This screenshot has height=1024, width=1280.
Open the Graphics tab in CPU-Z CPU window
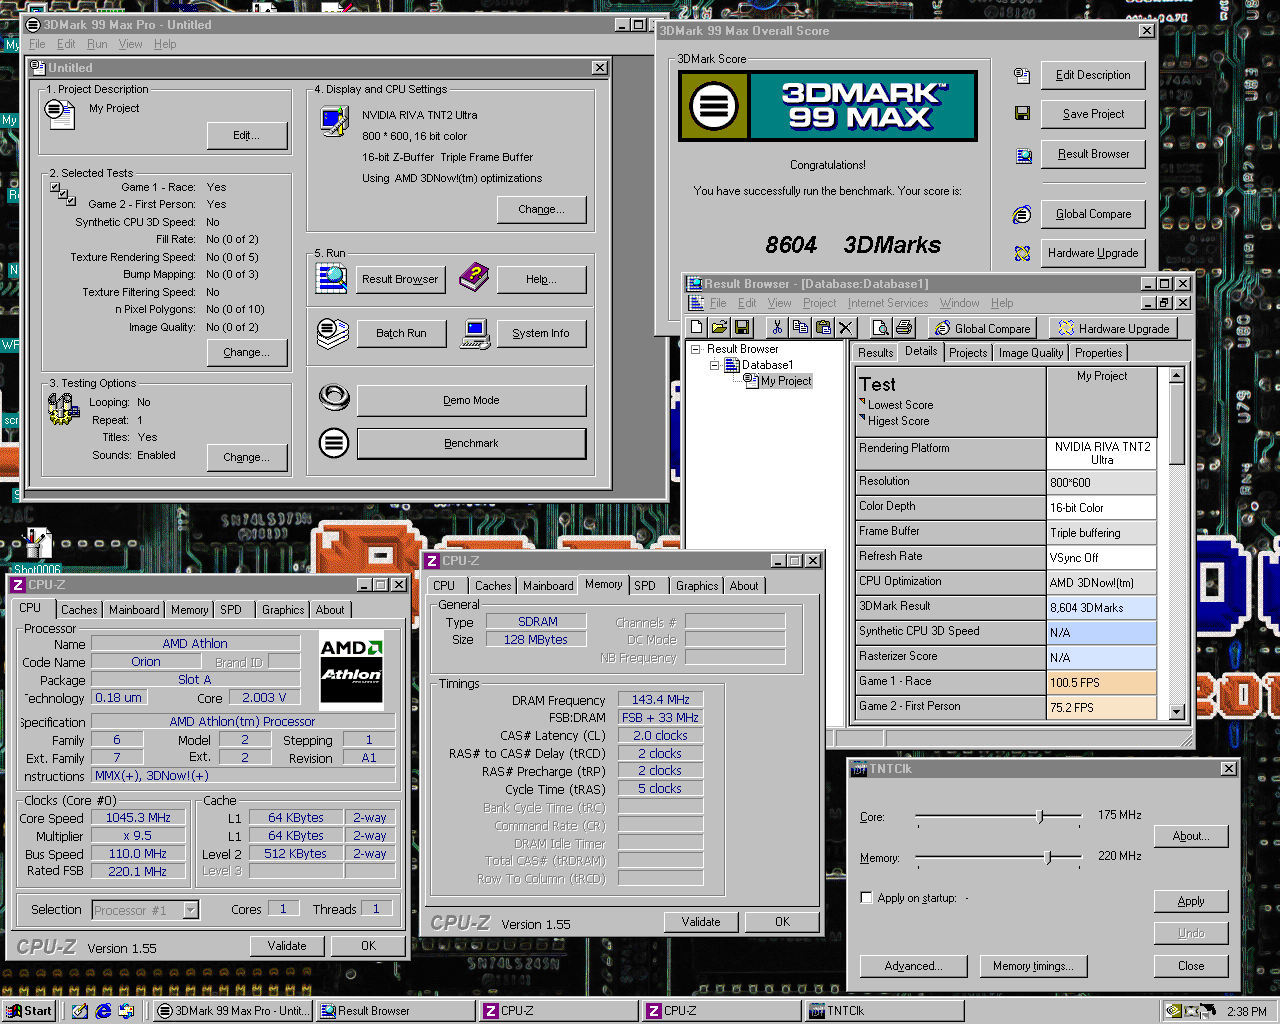coord(283,610)
